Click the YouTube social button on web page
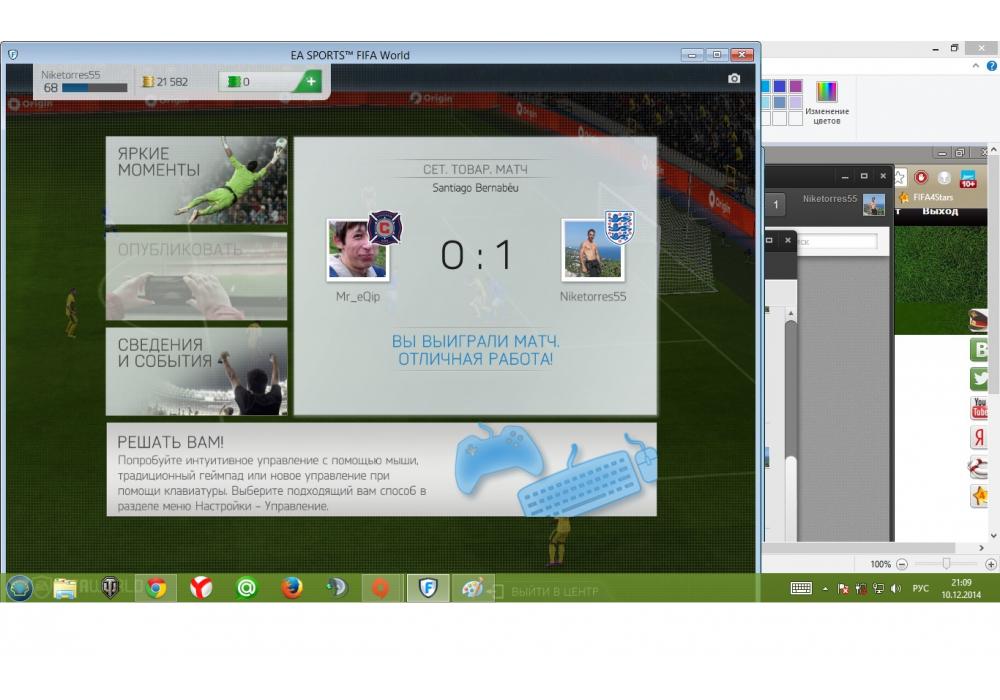Image resolution: width=1000 pixels, height=700 pixels. click(979, 408)
